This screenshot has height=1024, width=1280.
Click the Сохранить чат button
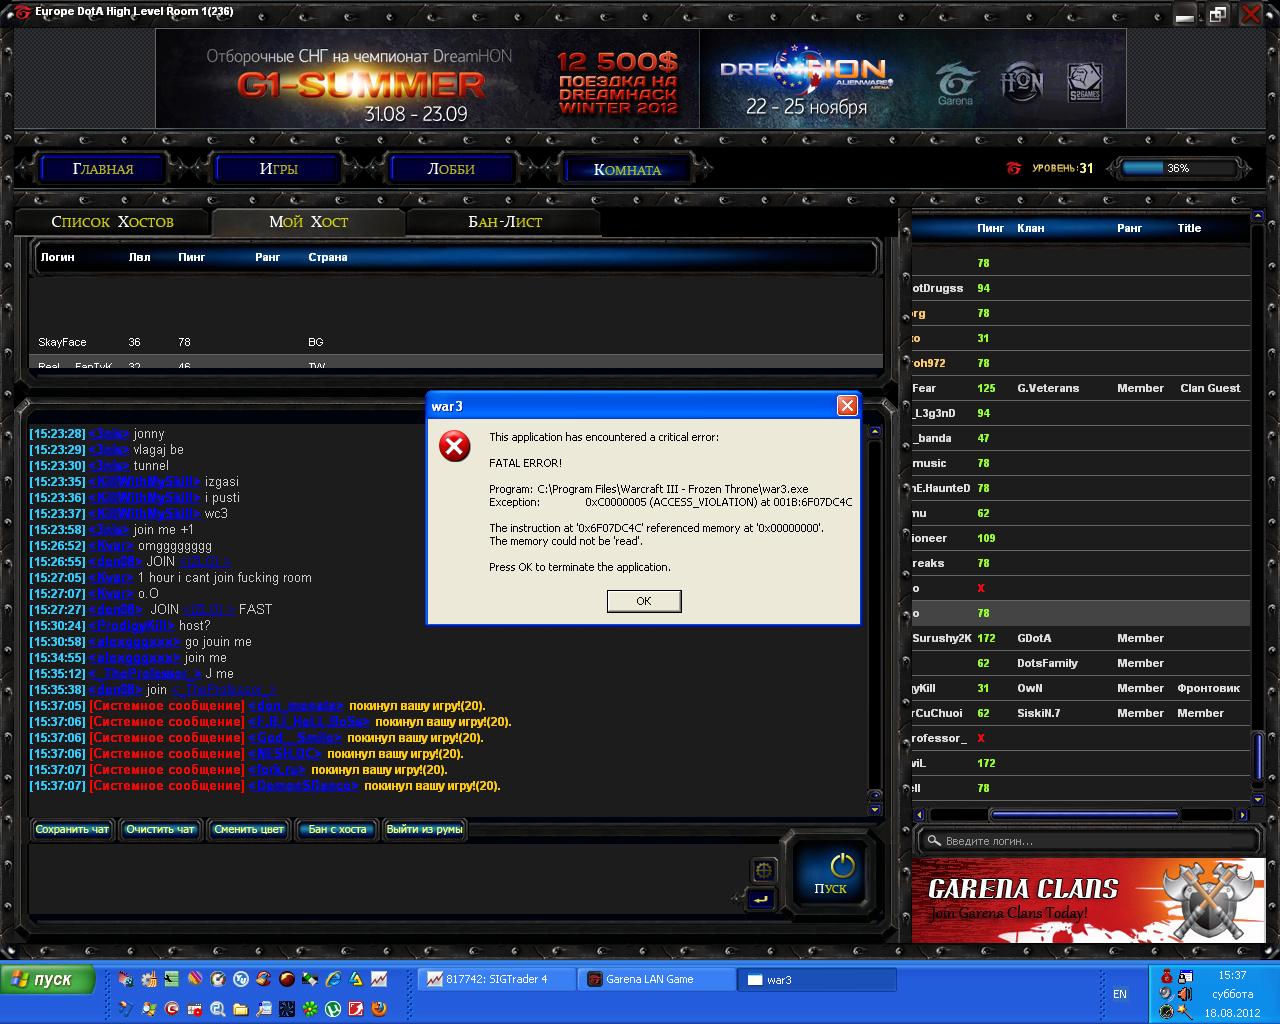[x=72, y=829]
